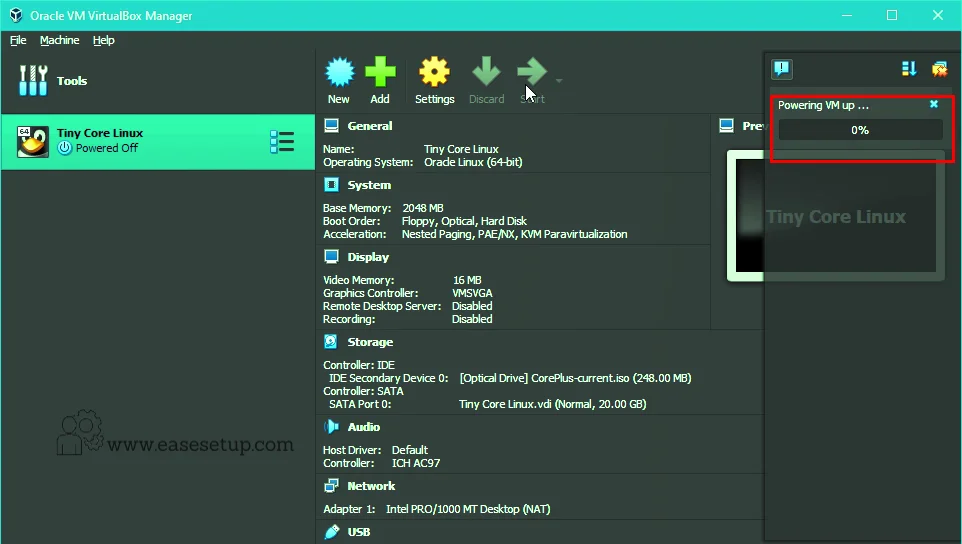The image size is (962, 544).
Task: Click the 0% power-up progress bar
Action: [x=860, y=130]
